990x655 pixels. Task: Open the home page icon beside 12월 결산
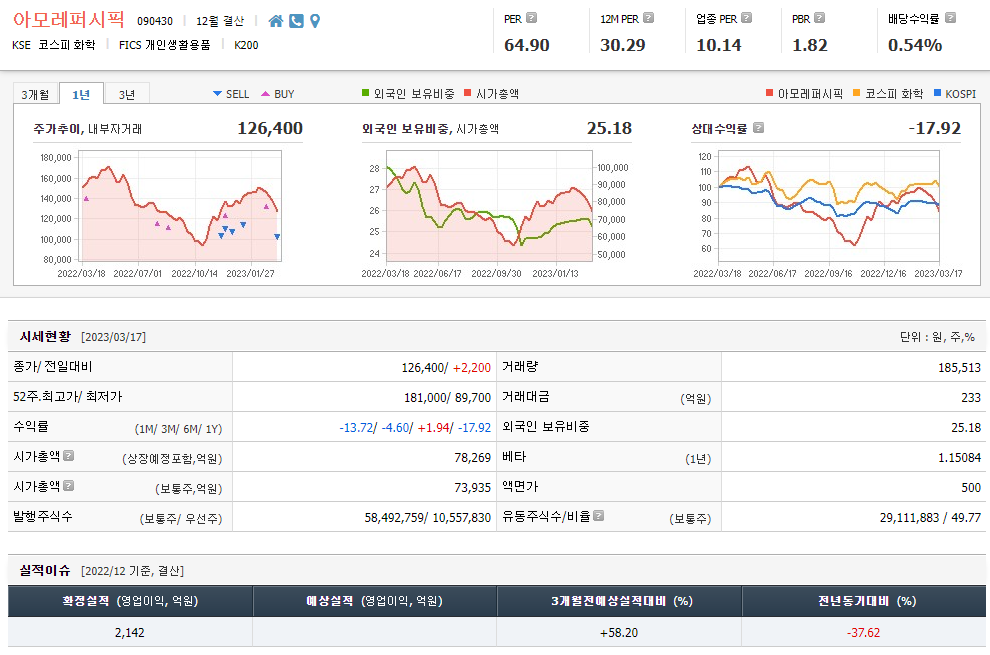click(275, 21)
